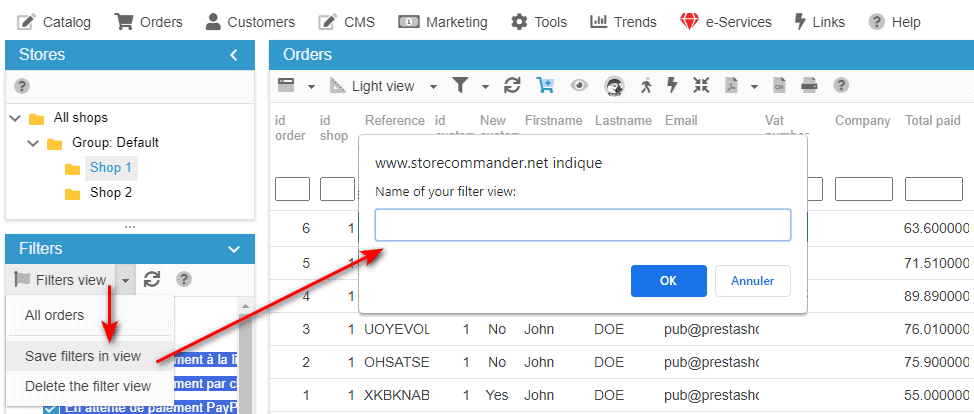Refresh the Filters panel list
This screenshot has height=414, width=974.
[152, 280]
